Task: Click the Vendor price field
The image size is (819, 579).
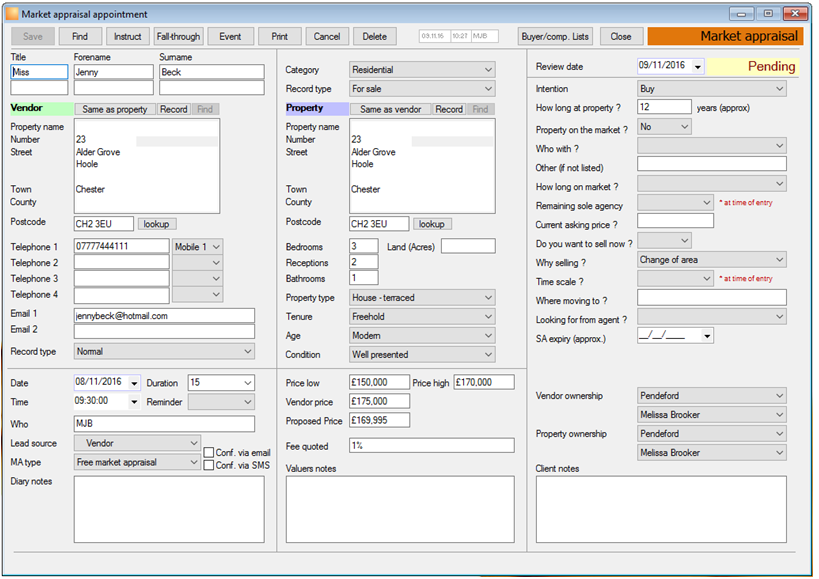Action: 379,401
